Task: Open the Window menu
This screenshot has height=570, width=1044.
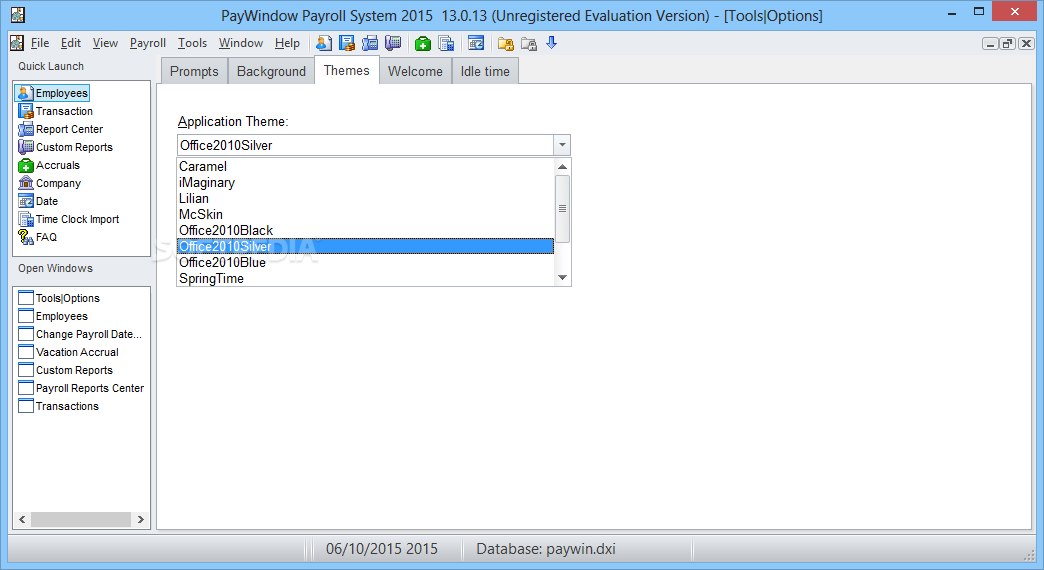Action: coord(241,43)
